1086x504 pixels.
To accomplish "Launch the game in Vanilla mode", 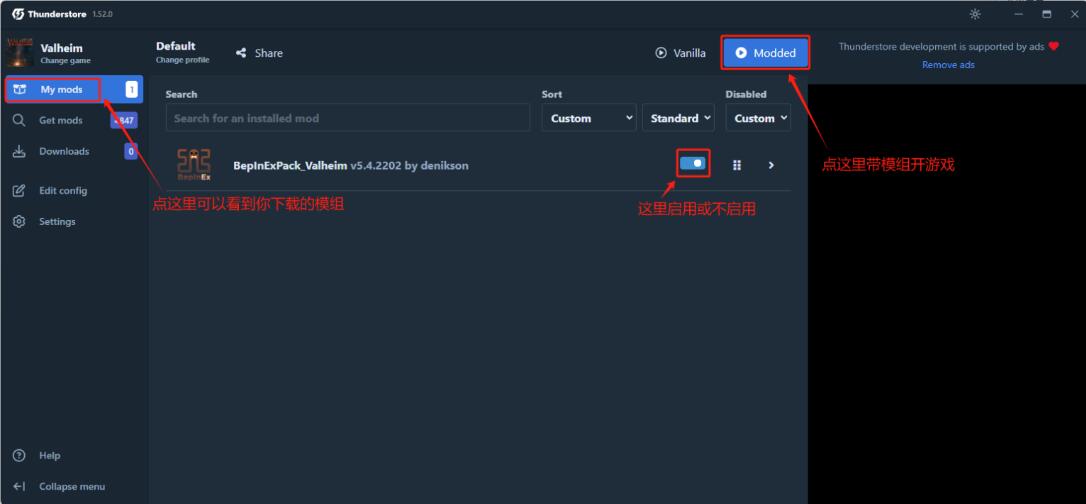I will pos(681,53).
